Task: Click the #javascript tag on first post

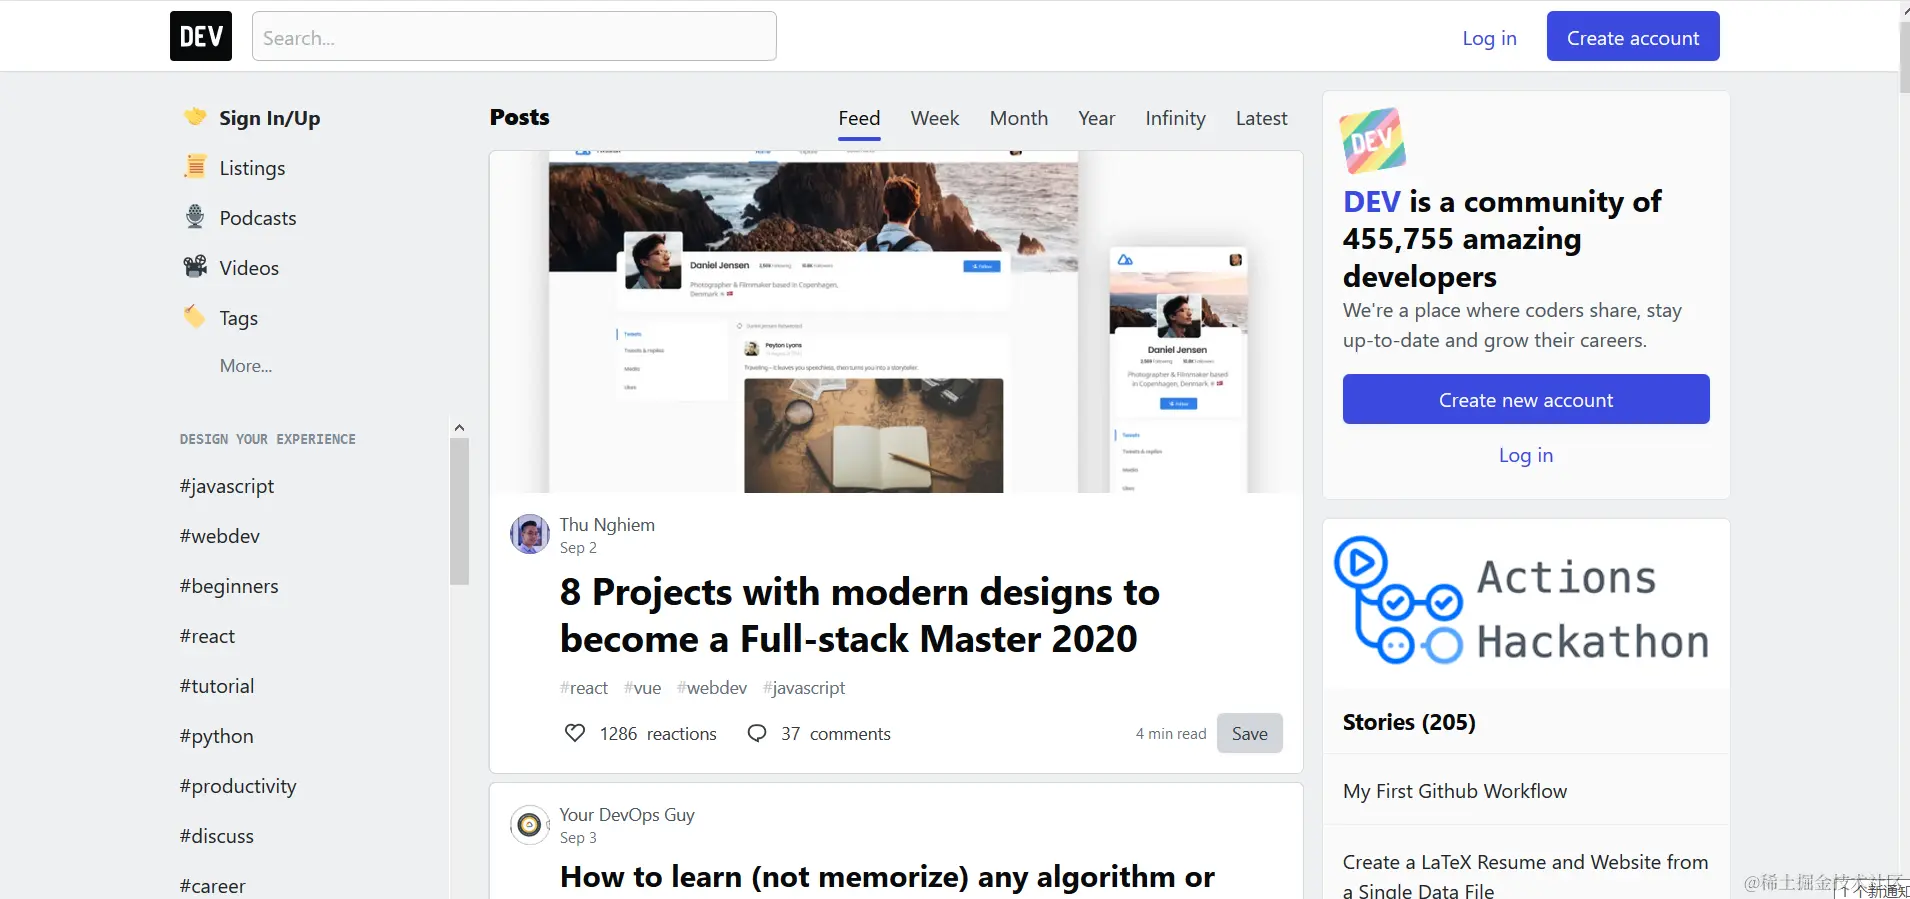Action: tap(804, 687)
